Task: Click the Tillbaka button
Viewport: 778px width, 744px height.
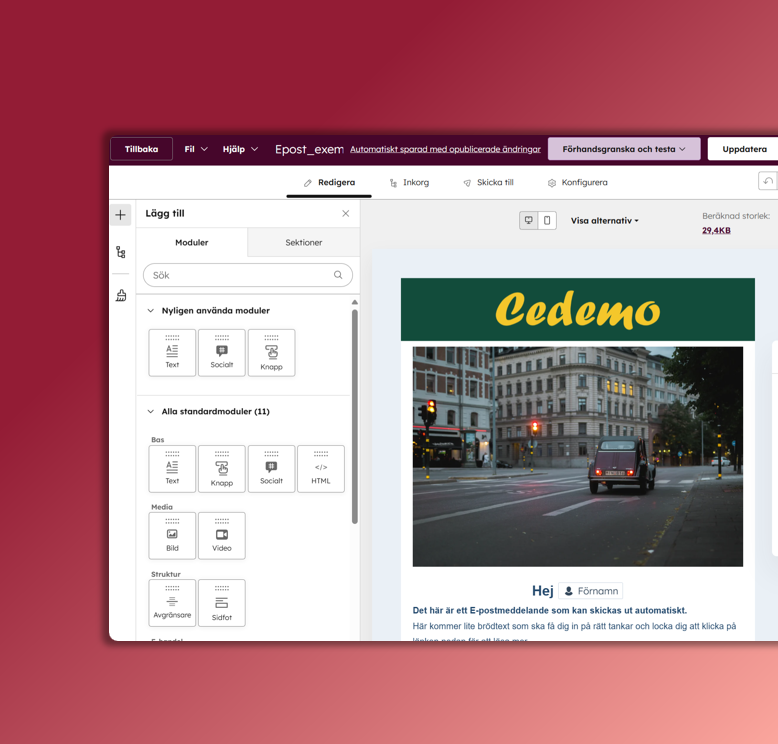Action: pos(141,149)
